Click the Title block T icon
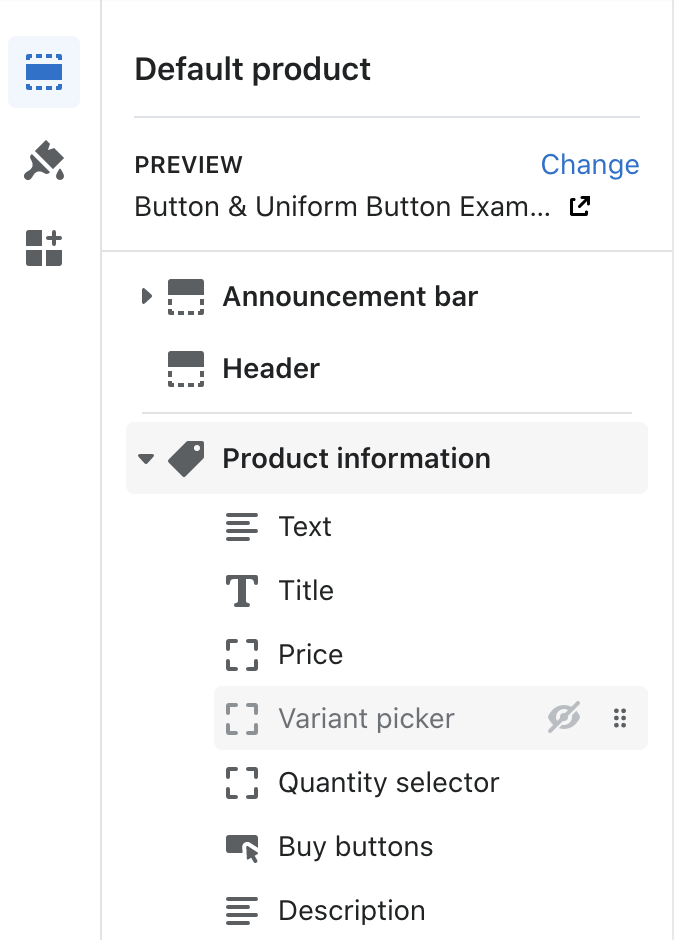The image size is (674, 940). click(242, 590)
